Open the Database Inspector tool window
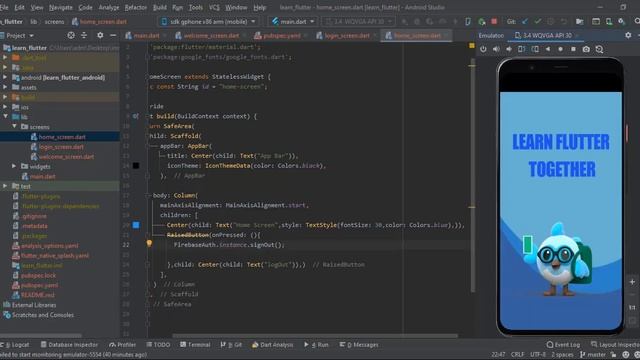The image size is (640, 360). pyautogui.click(x=69, y=345)
